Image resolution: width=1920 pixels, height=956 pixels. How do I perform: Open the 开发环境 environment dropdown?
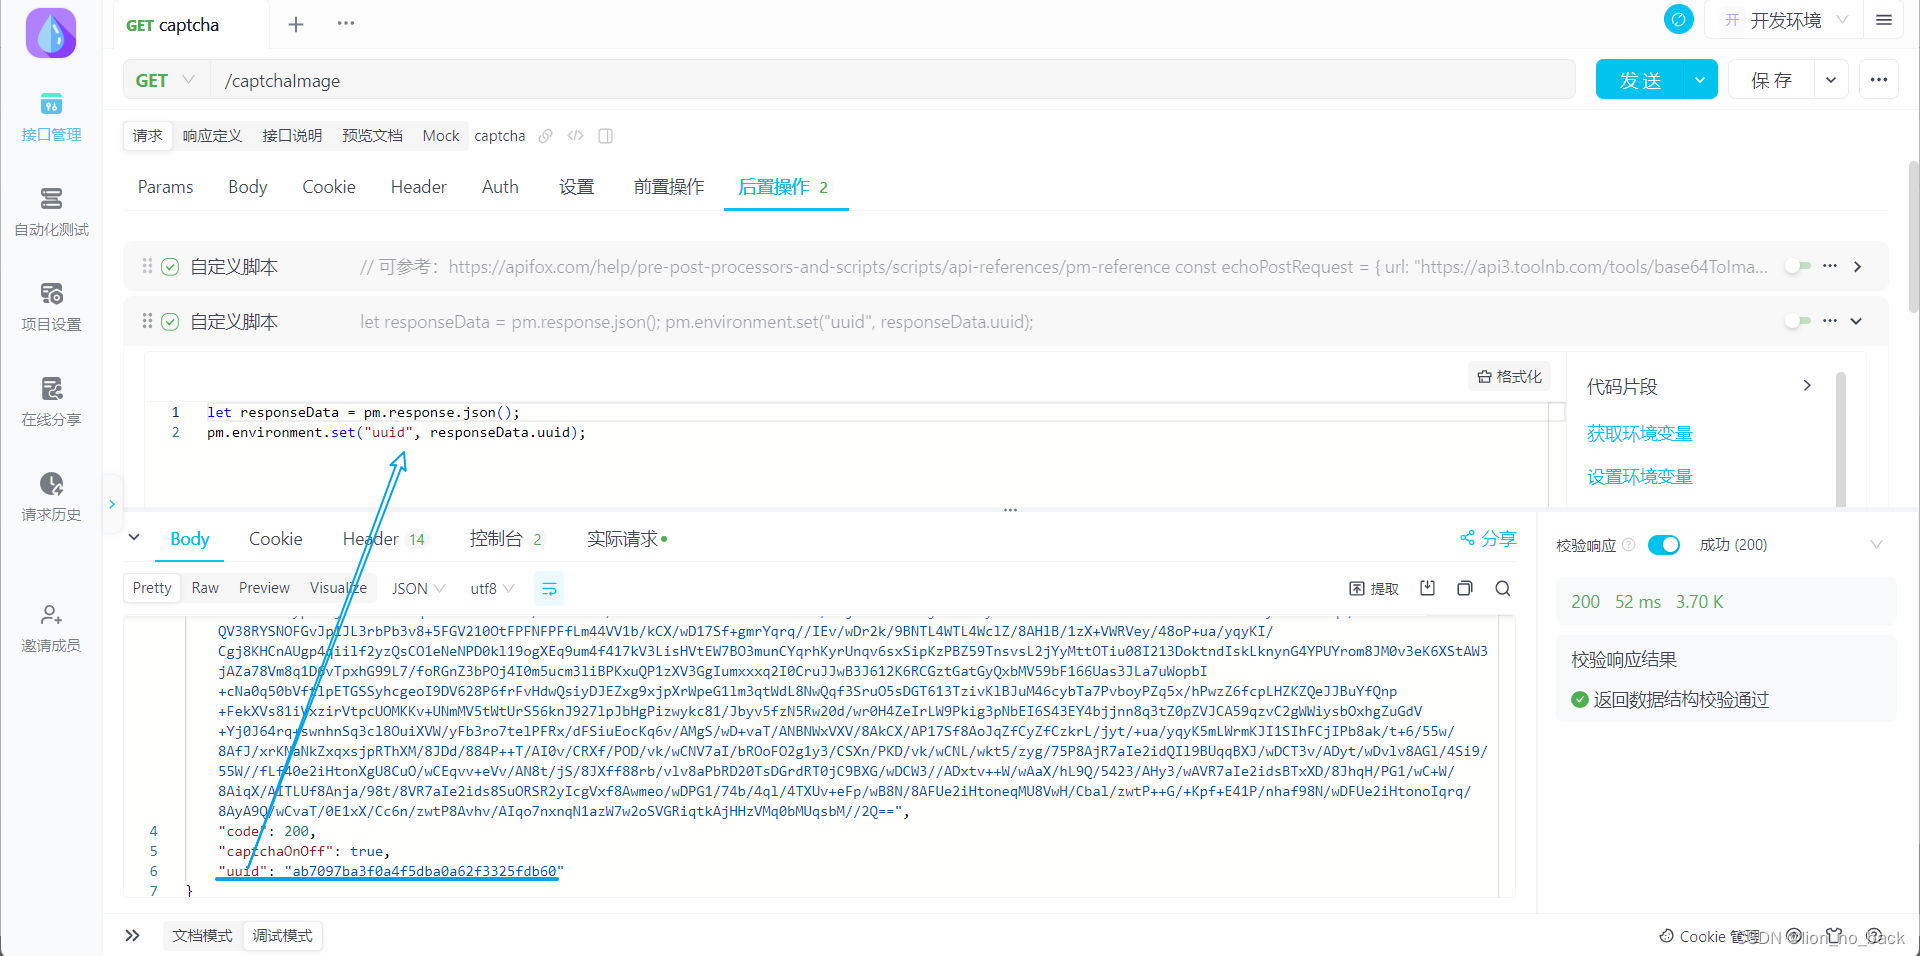1786,20
